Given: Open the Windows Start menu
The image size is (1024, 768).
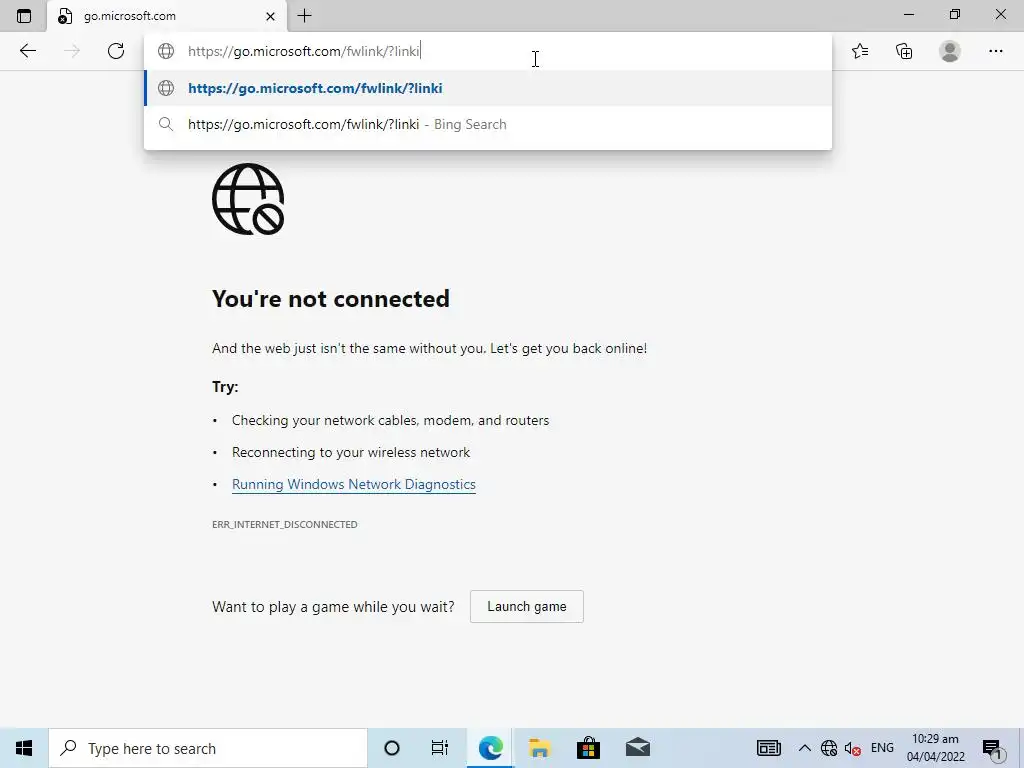Looking at the screenshot, I should coord(24,748).
